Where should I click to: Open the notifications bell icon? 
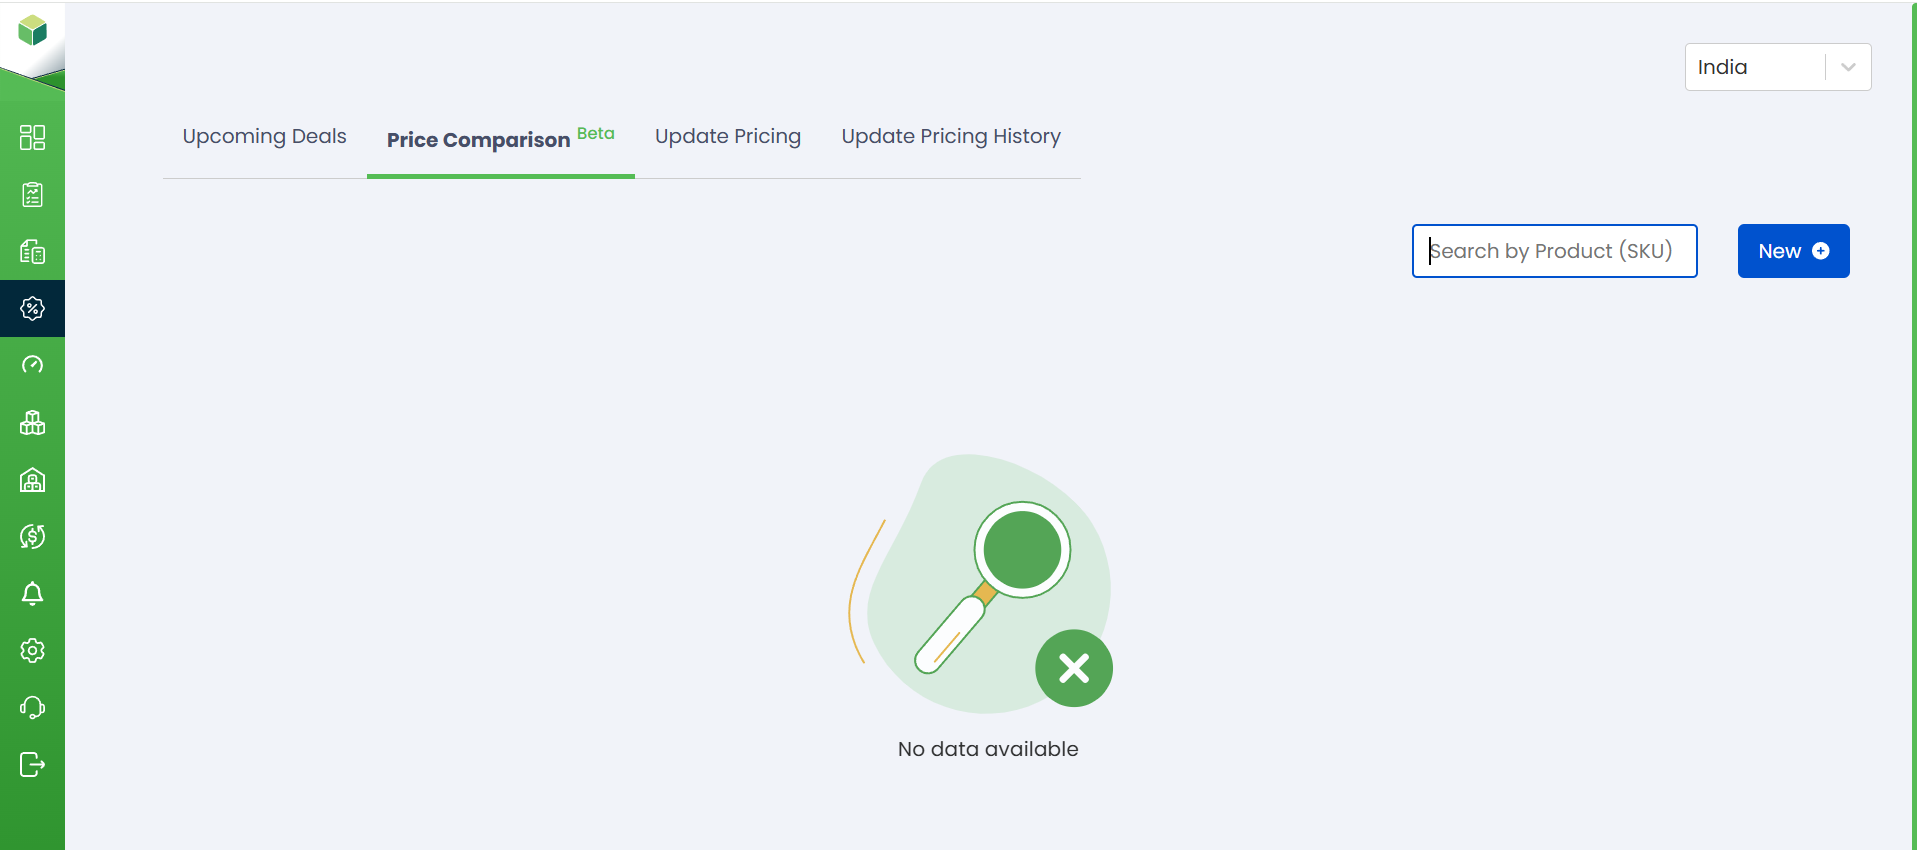pyautogui.click(x=32, y=594)
